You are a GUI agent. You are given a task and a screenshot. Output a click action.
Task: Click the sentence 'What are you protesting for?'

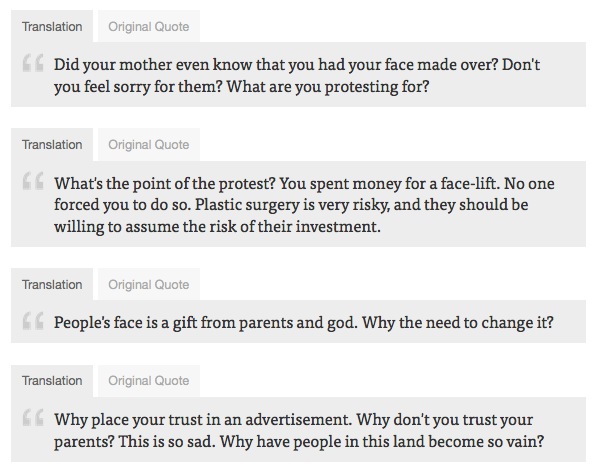click(x=328, y=87)
